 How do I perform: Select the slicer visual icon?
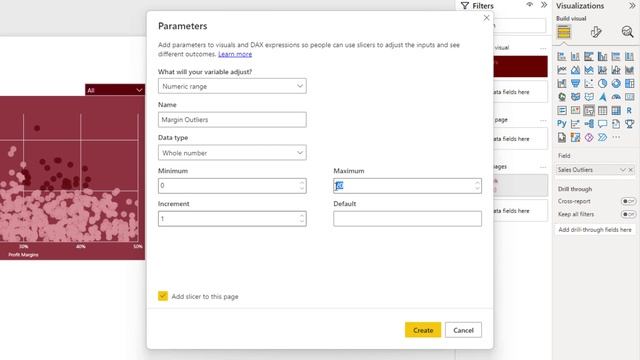[589, 110]
